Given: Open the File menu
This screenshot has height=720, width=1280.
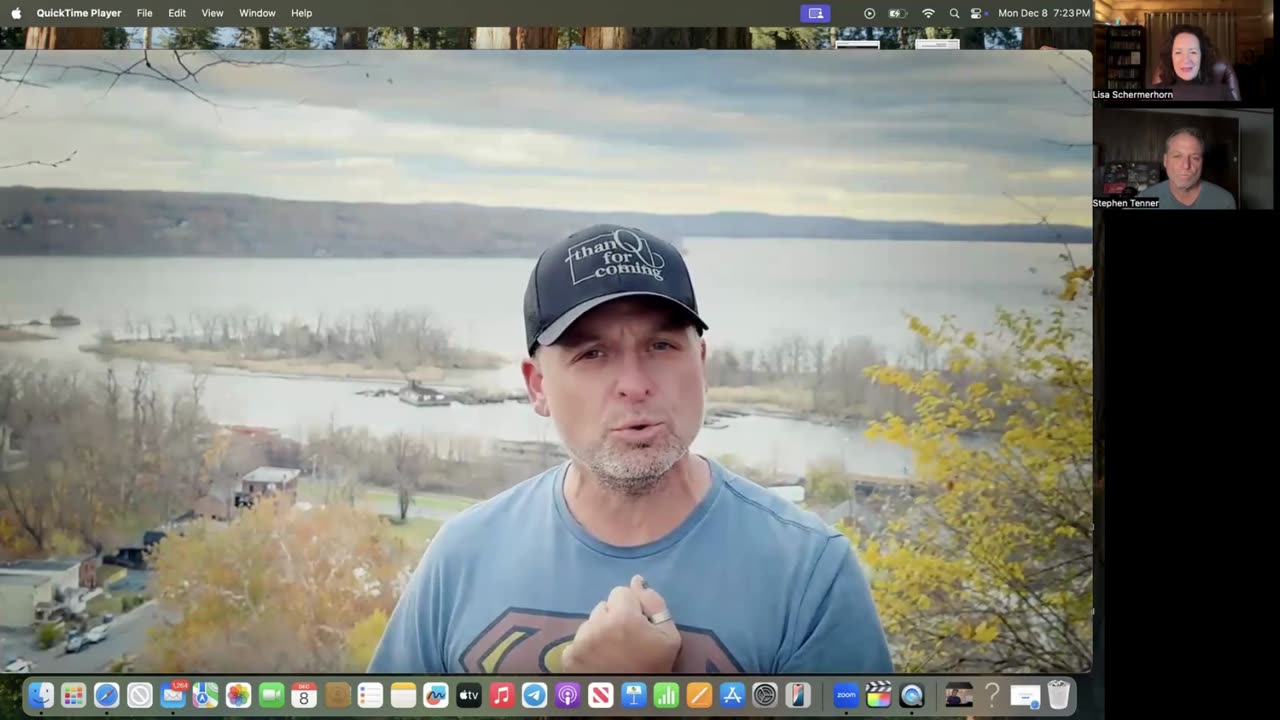Looking at the screenshot, I should 144,13.
